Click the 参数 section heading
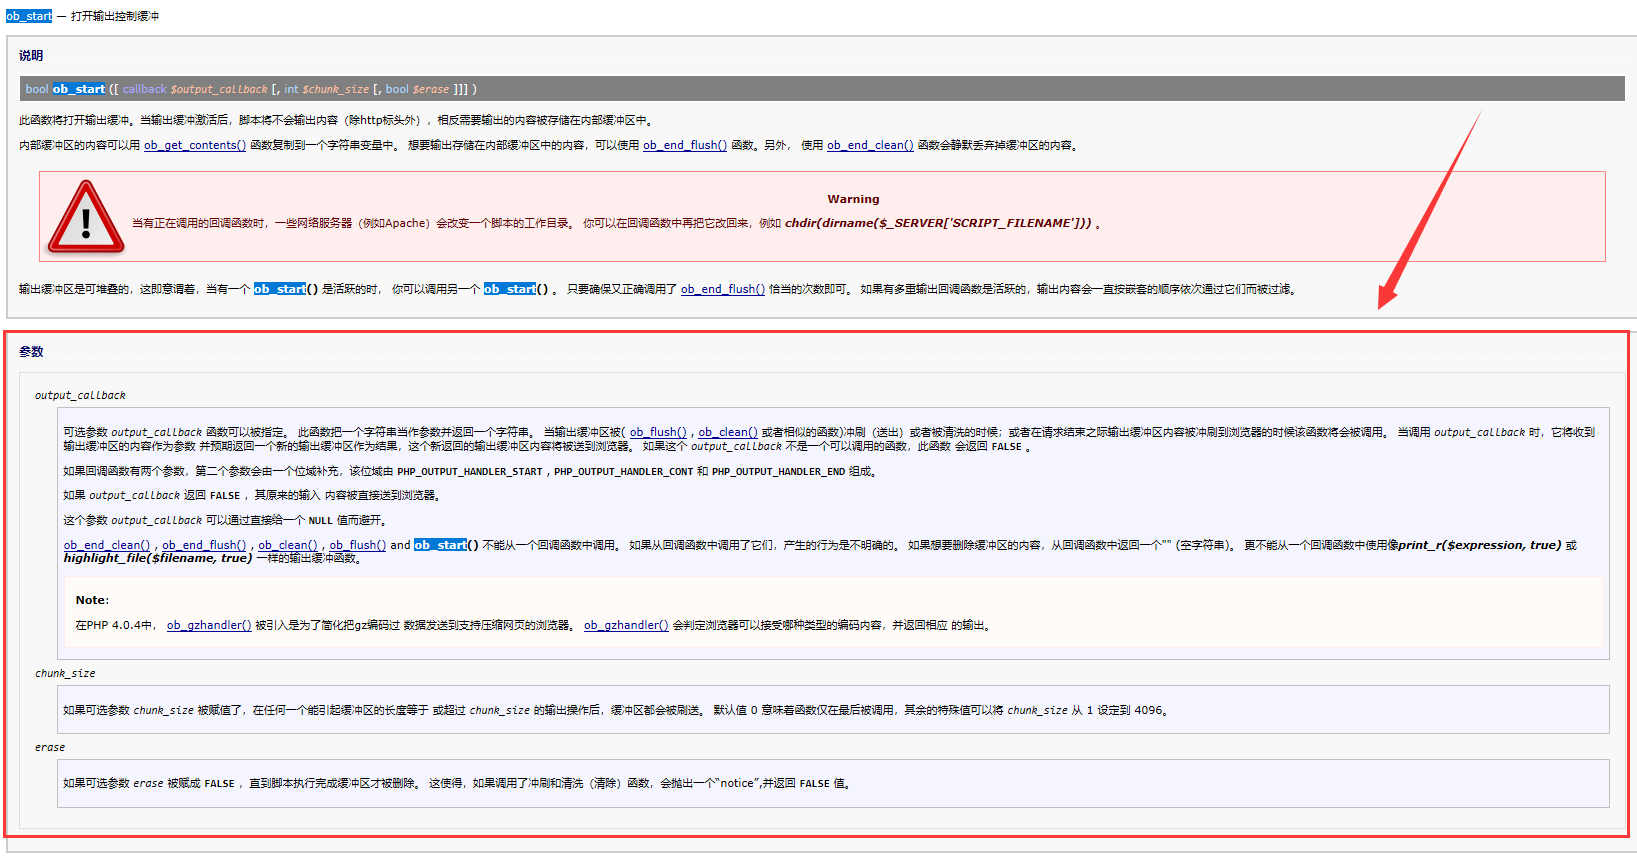 pyautogui.click(x=31, y=352)
